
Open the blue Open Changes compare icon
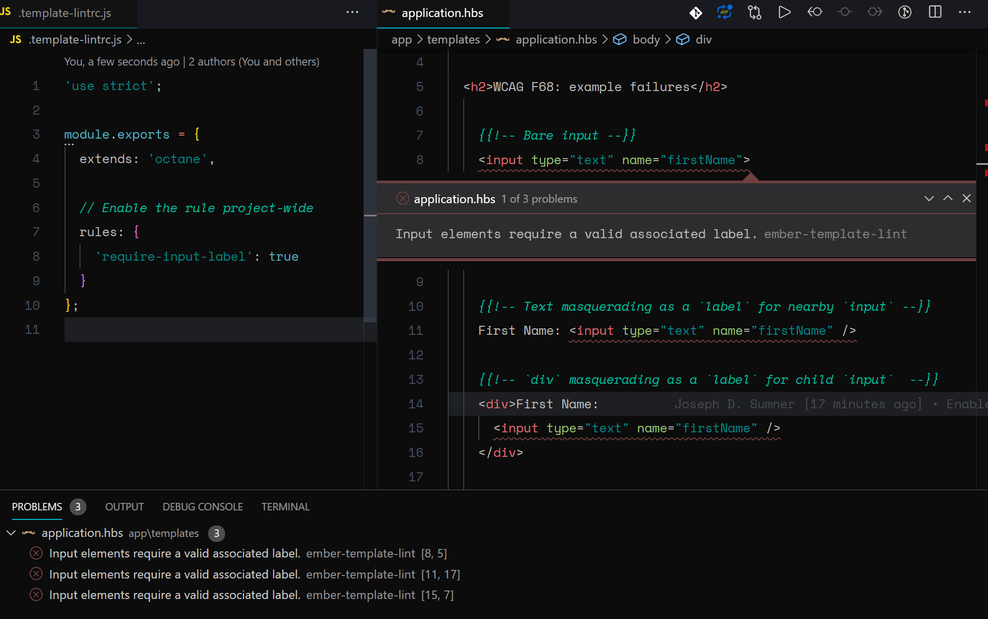click(x=724, y=12)
